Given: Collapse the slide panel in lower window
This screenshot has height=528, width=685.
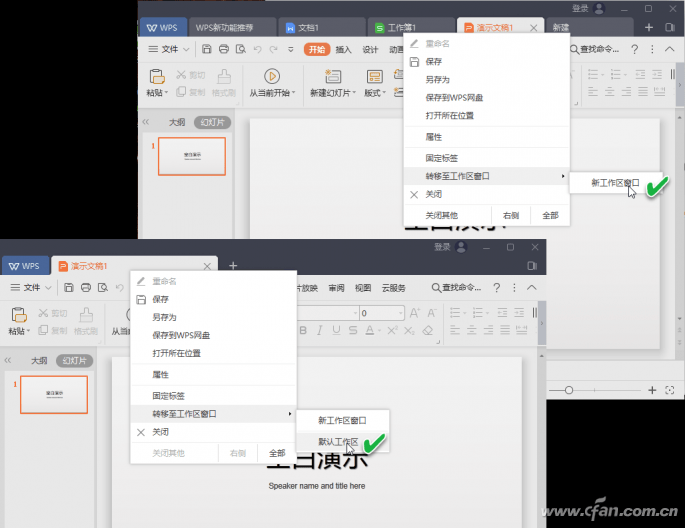Looking at the screenshot, I should 9,361.
